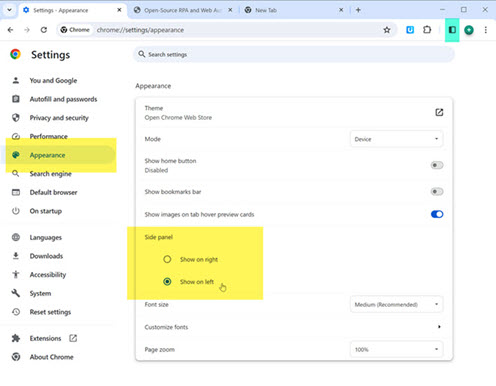The height and width of the screenshot is (386, 496).
Task: Select Show on left radio button
Action: coord(167,282)
